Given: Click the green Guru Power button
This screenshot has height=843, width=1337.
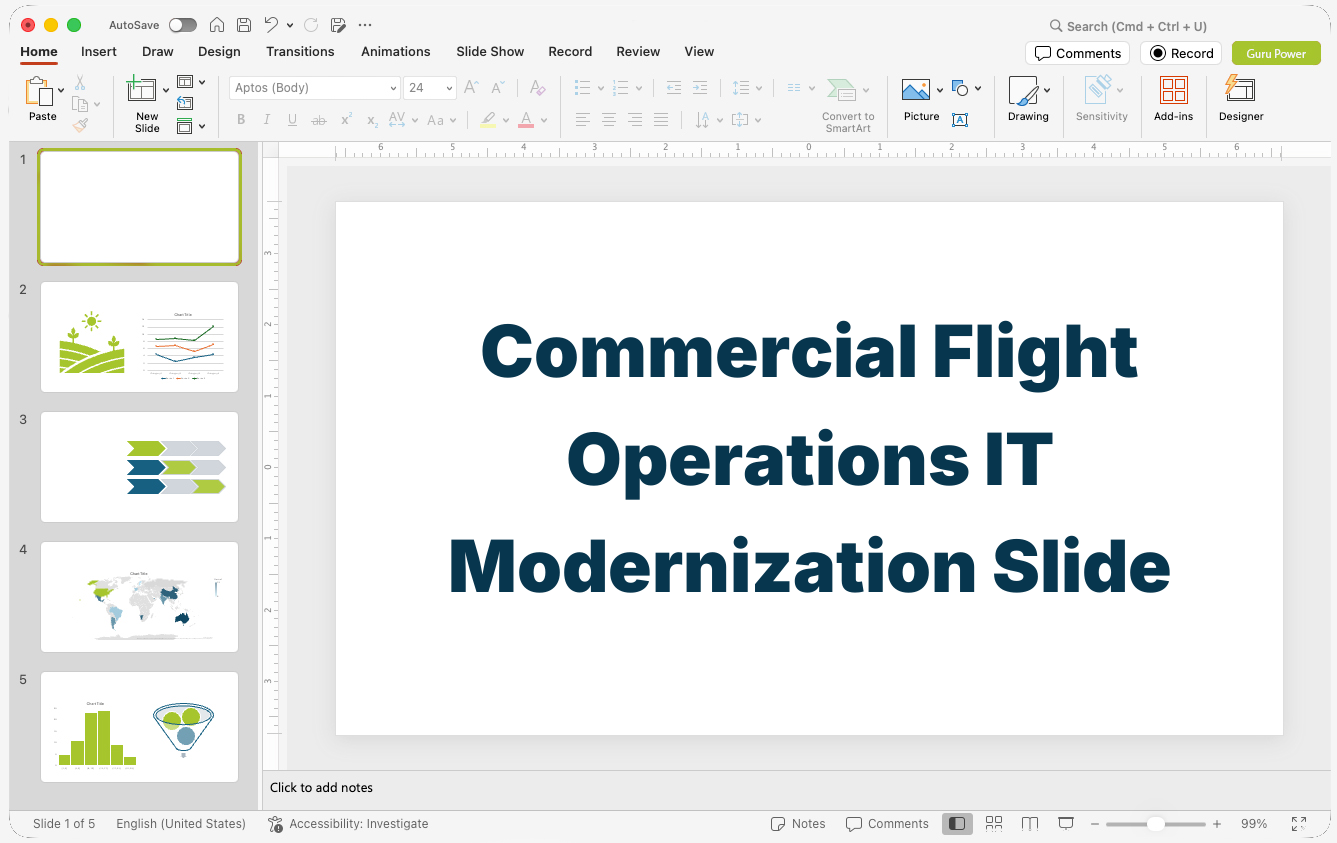Looking at the screenshot, I should (x=1276, y=53).
